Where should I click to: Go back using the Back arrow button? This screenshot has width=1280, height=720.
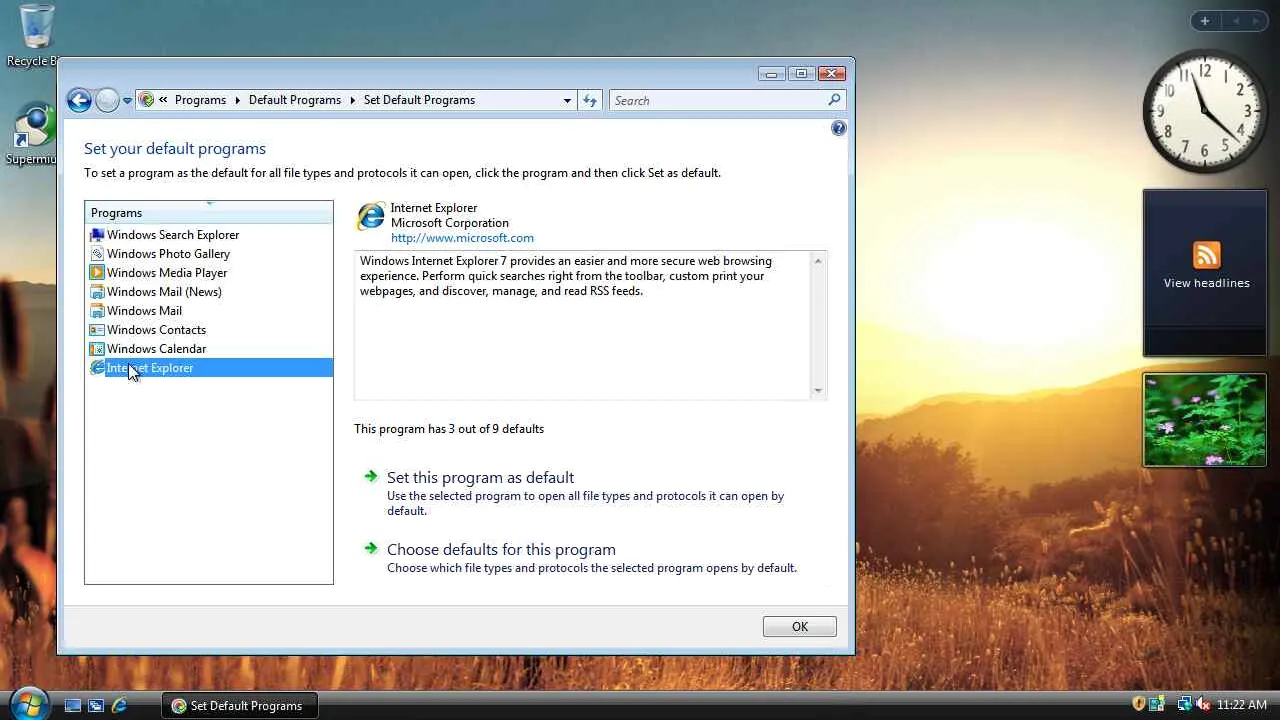point(79,100)
